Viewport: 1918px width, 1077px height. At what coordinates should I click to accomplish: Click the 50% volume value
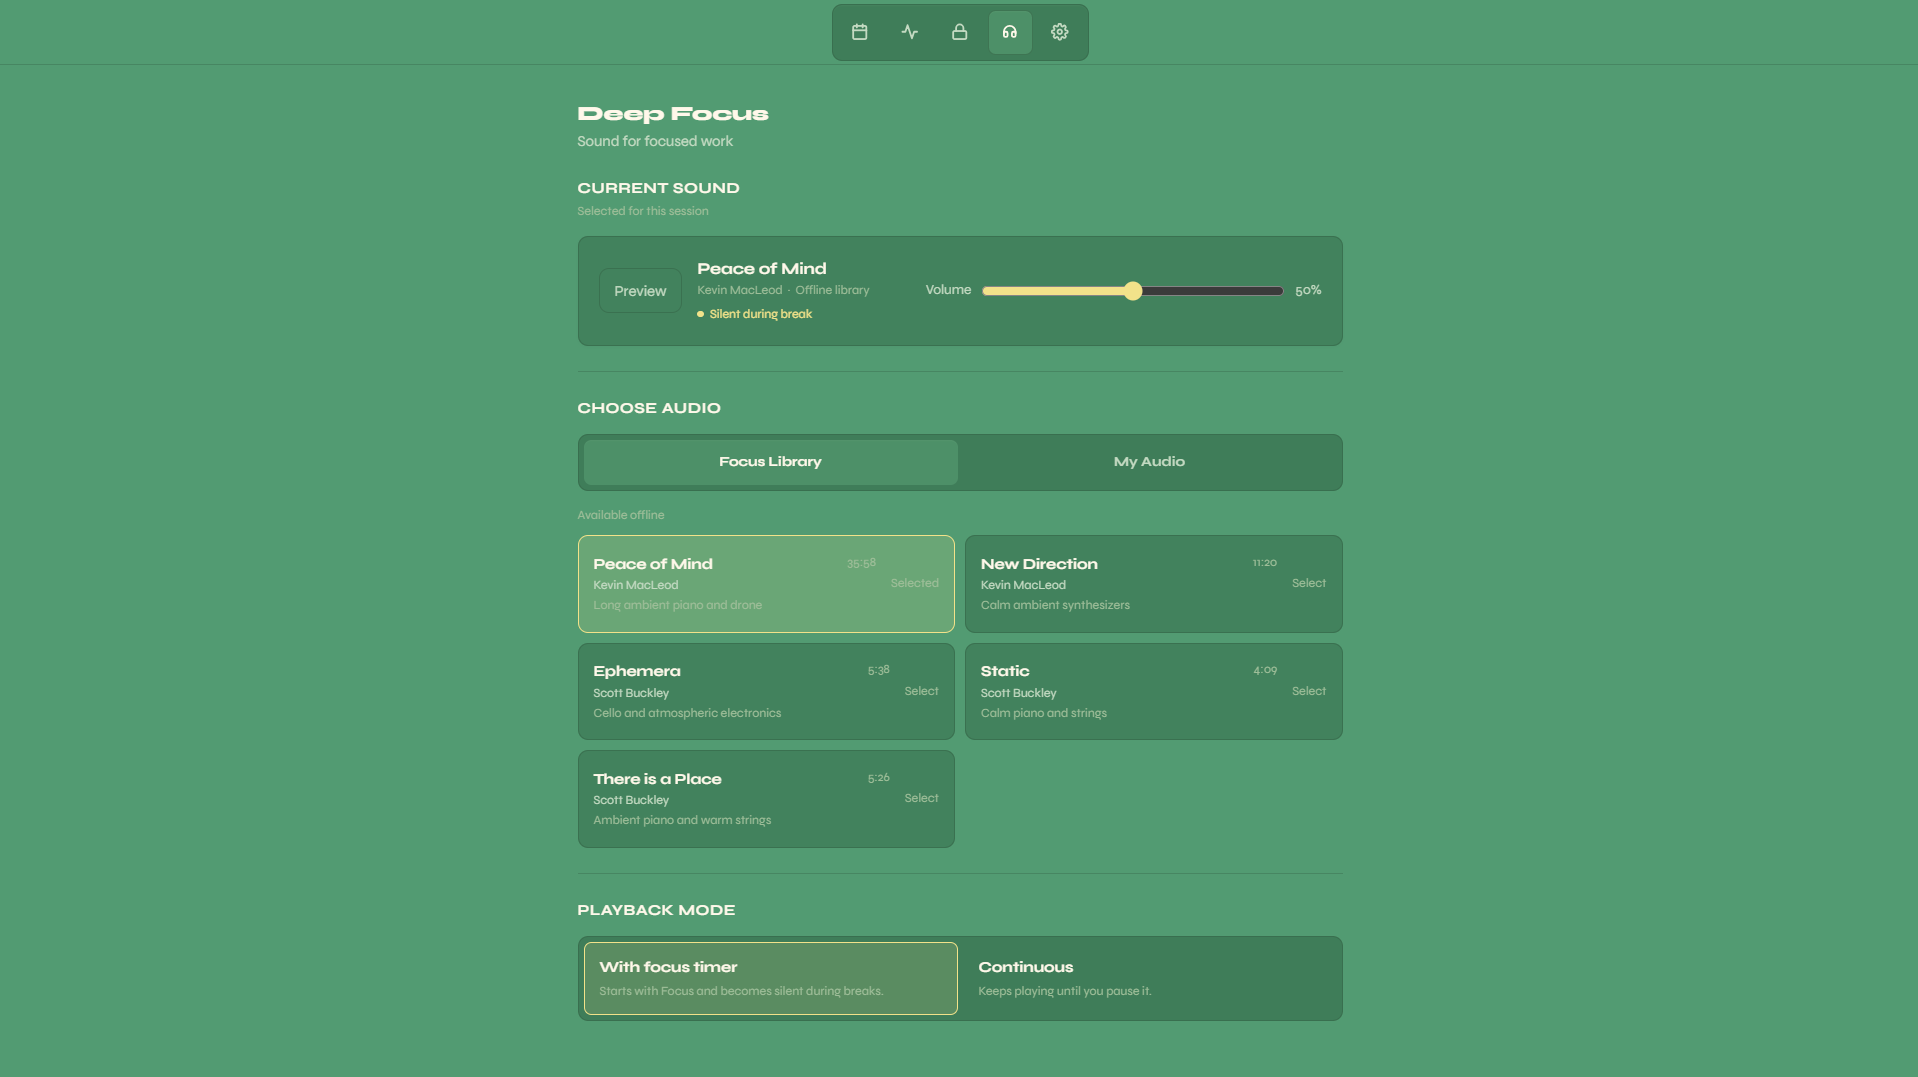tap(1308, 291)
